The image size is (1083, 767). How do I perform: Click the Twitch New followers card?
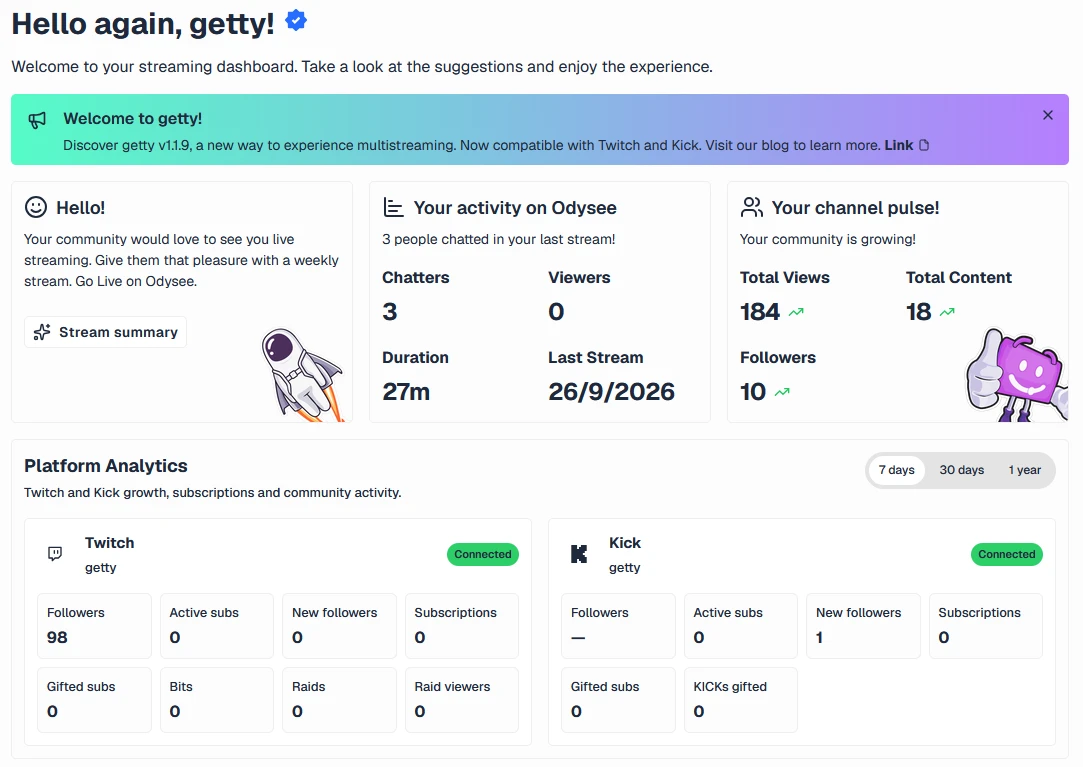[339, 626]
